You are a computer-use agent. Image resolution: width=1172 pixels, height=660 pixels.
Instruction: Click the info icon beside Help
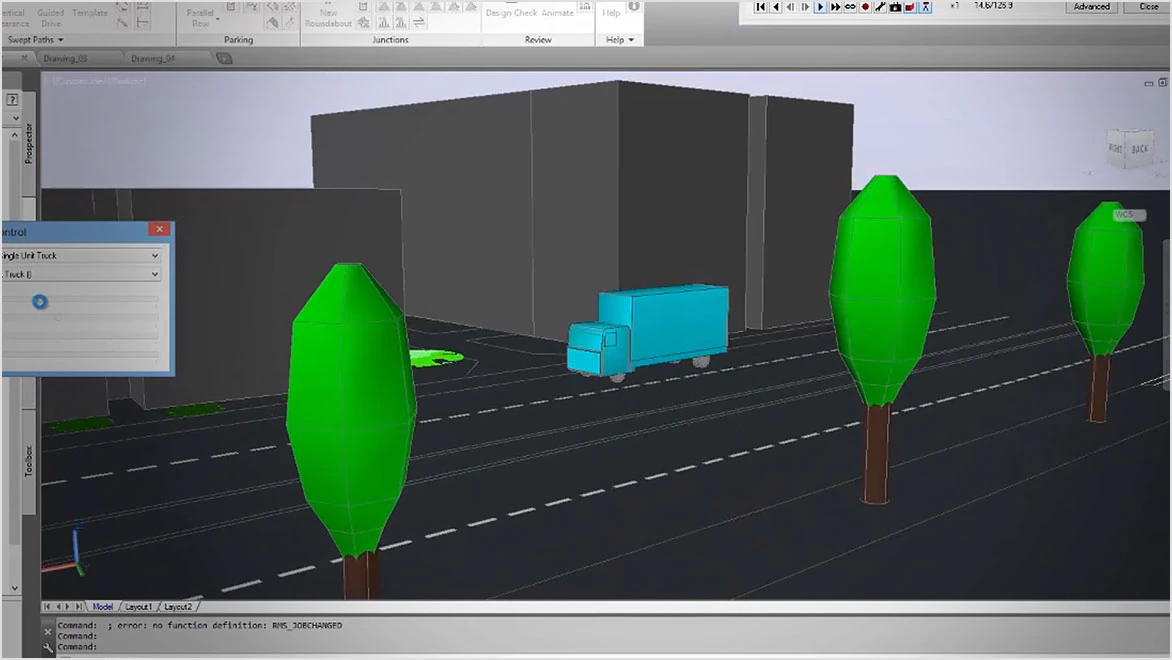coord(634,6)
